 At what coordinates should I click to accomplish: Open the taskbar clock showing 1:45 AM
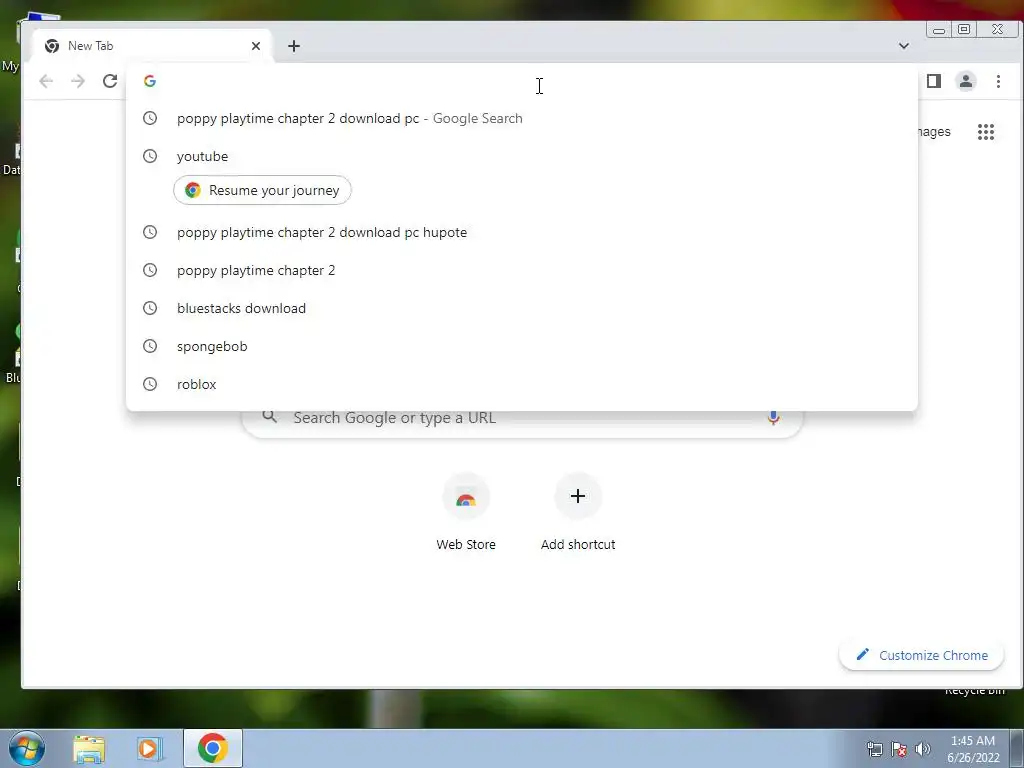pyautogui.click(x=972, y=749)
